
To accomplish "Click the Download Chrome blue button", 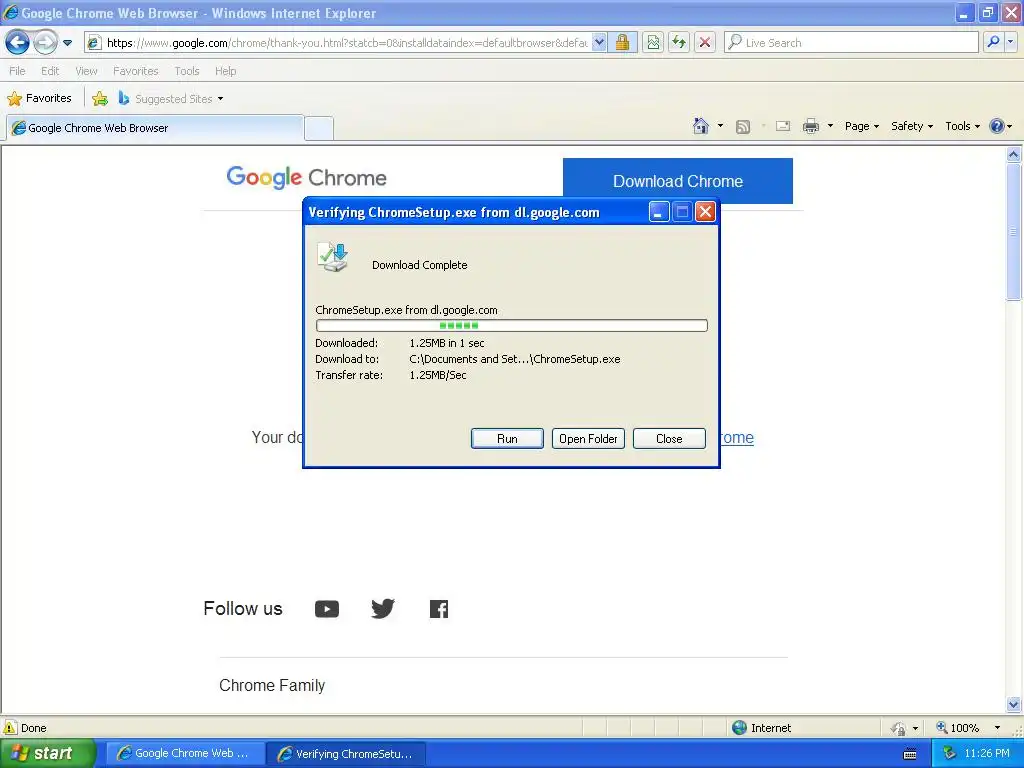I will tap(678, 181).
